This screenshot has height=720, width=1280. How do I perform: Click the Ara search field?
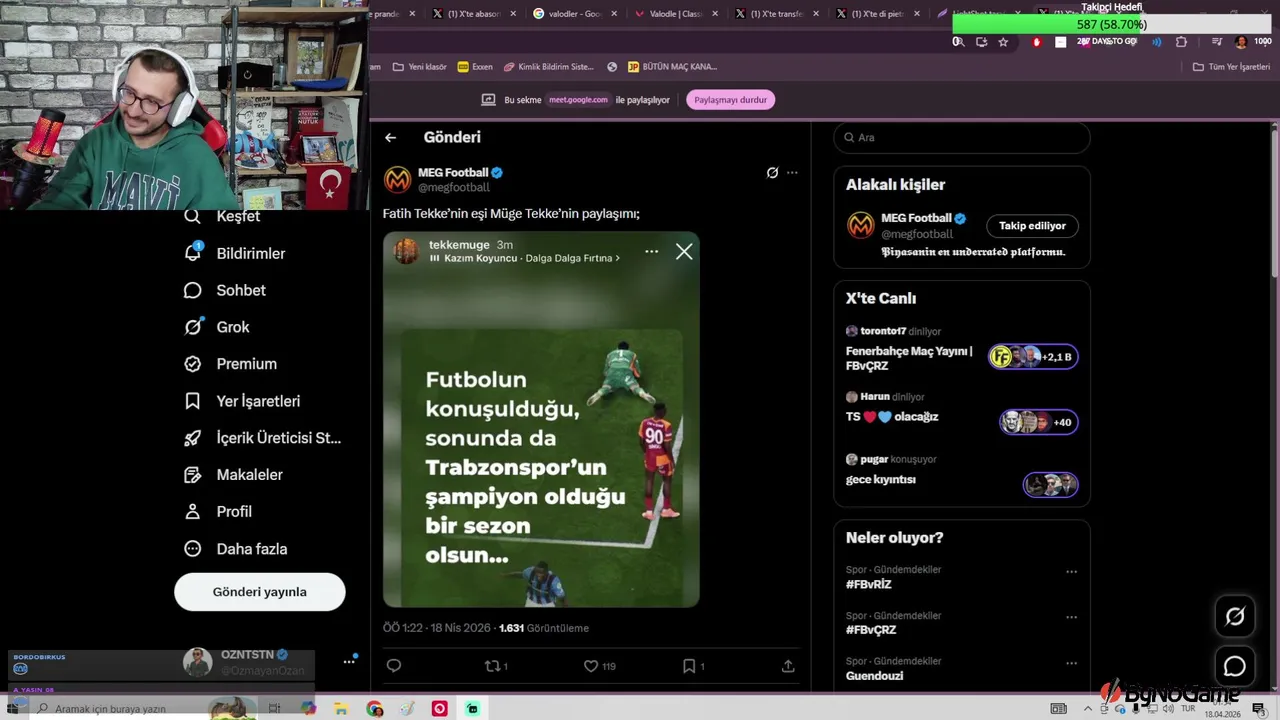tap(962, 138)
